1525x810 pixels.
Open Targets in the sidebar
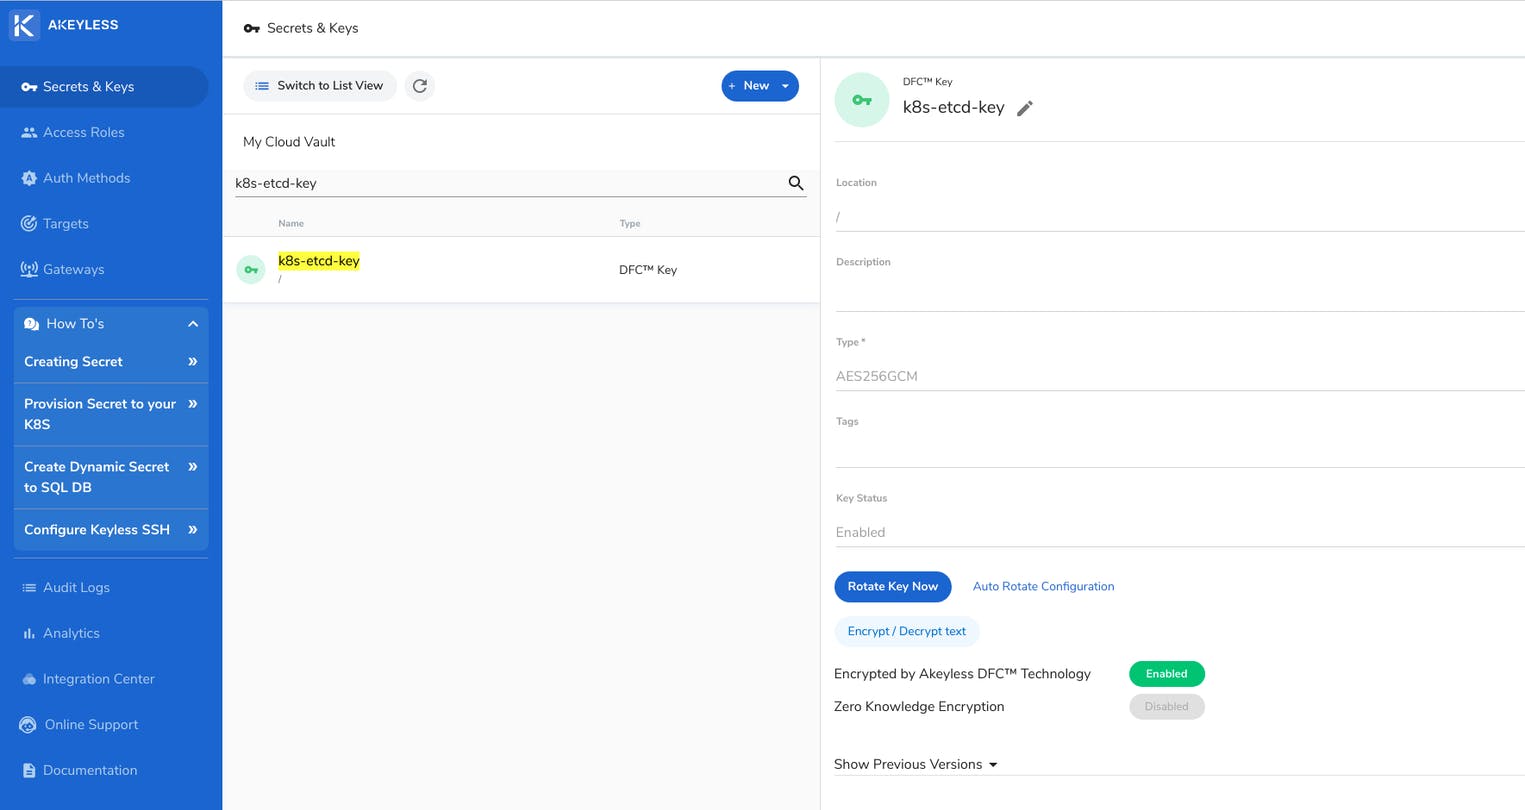[x=65, y=223]
